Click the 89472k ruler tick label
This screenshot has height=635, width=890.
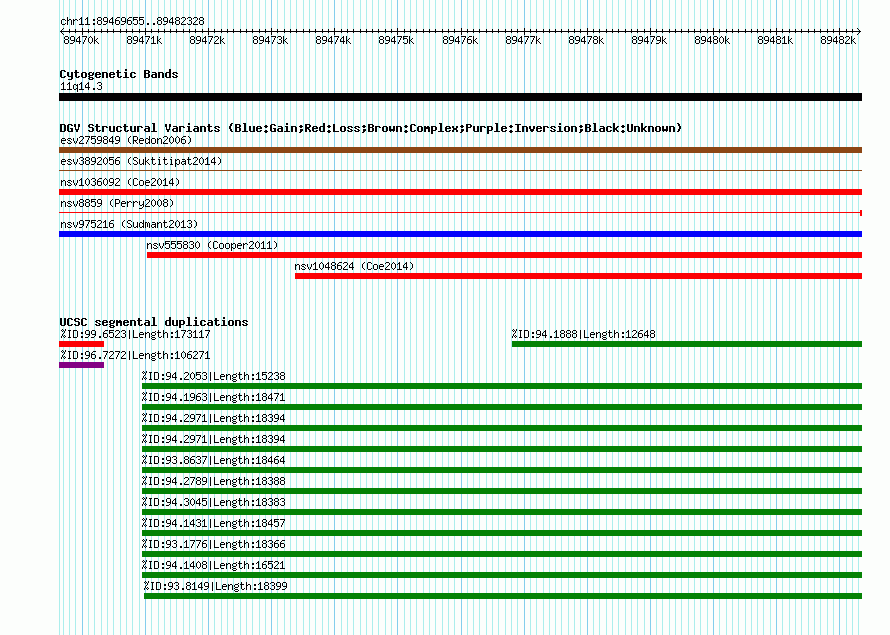click(207, 40)
